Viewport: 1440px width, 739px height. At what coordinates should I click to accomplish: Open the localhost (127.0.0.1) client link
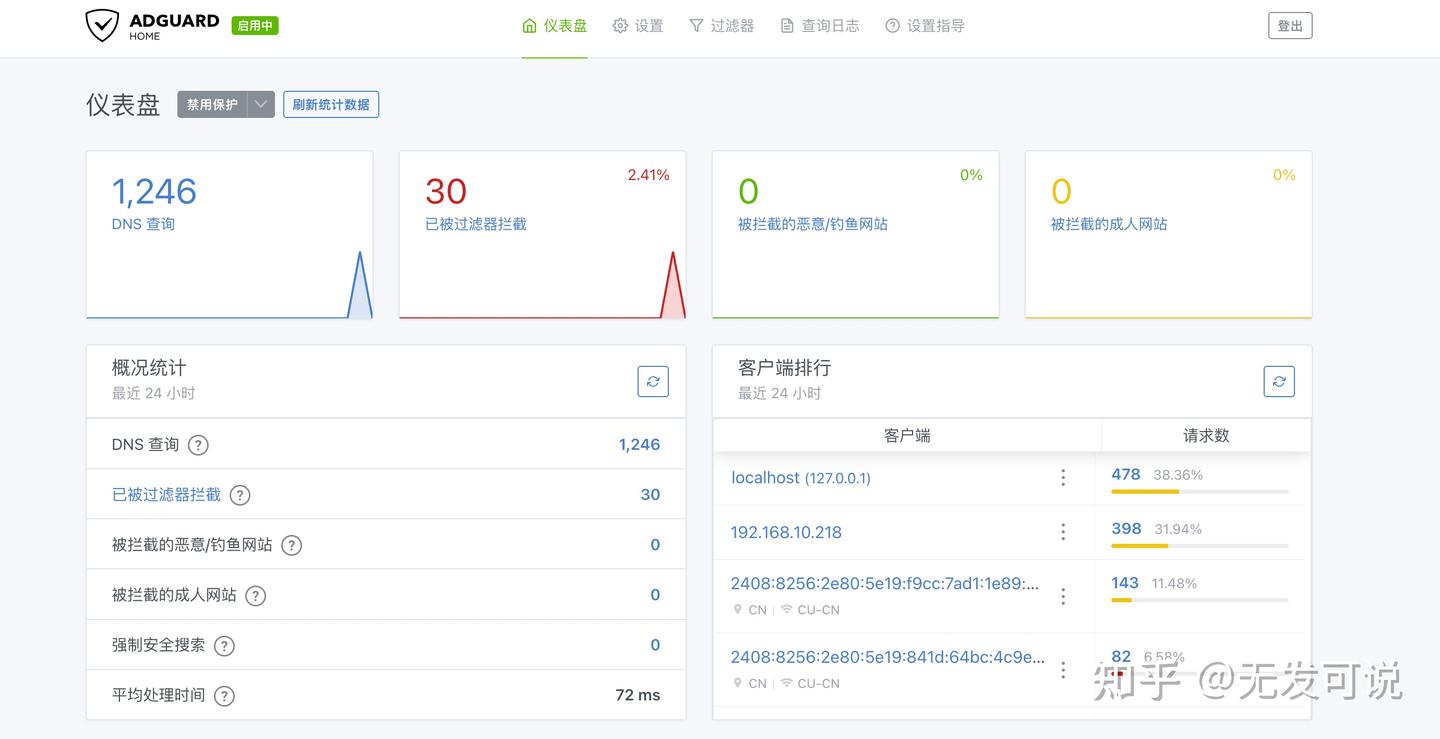click(x=800, y=477)
